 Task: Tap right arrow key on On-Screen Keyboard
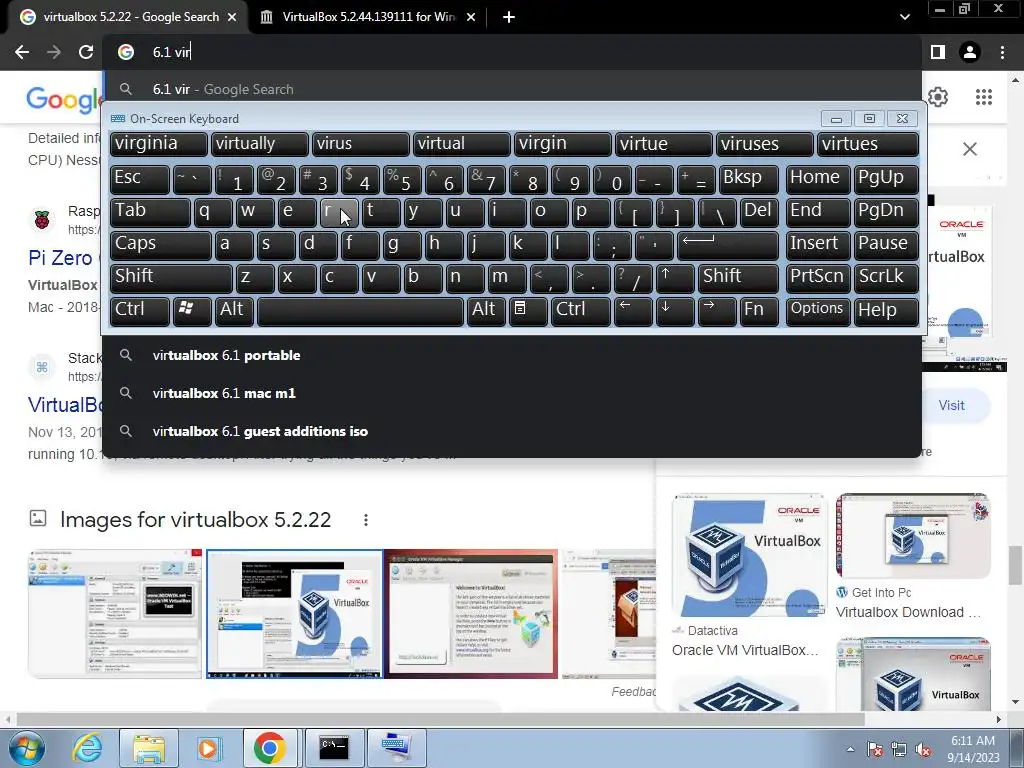tap(717, 311)
